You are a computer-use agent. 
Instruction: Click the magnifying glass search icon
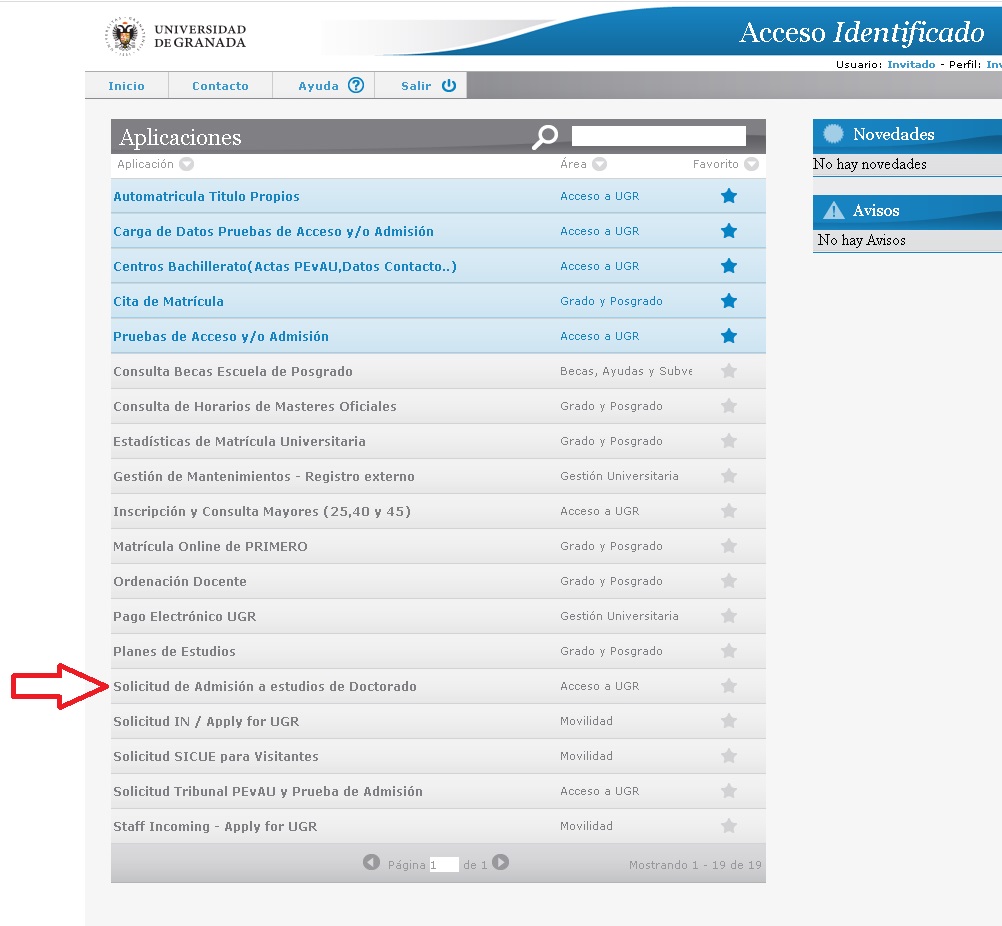(545, 137)
